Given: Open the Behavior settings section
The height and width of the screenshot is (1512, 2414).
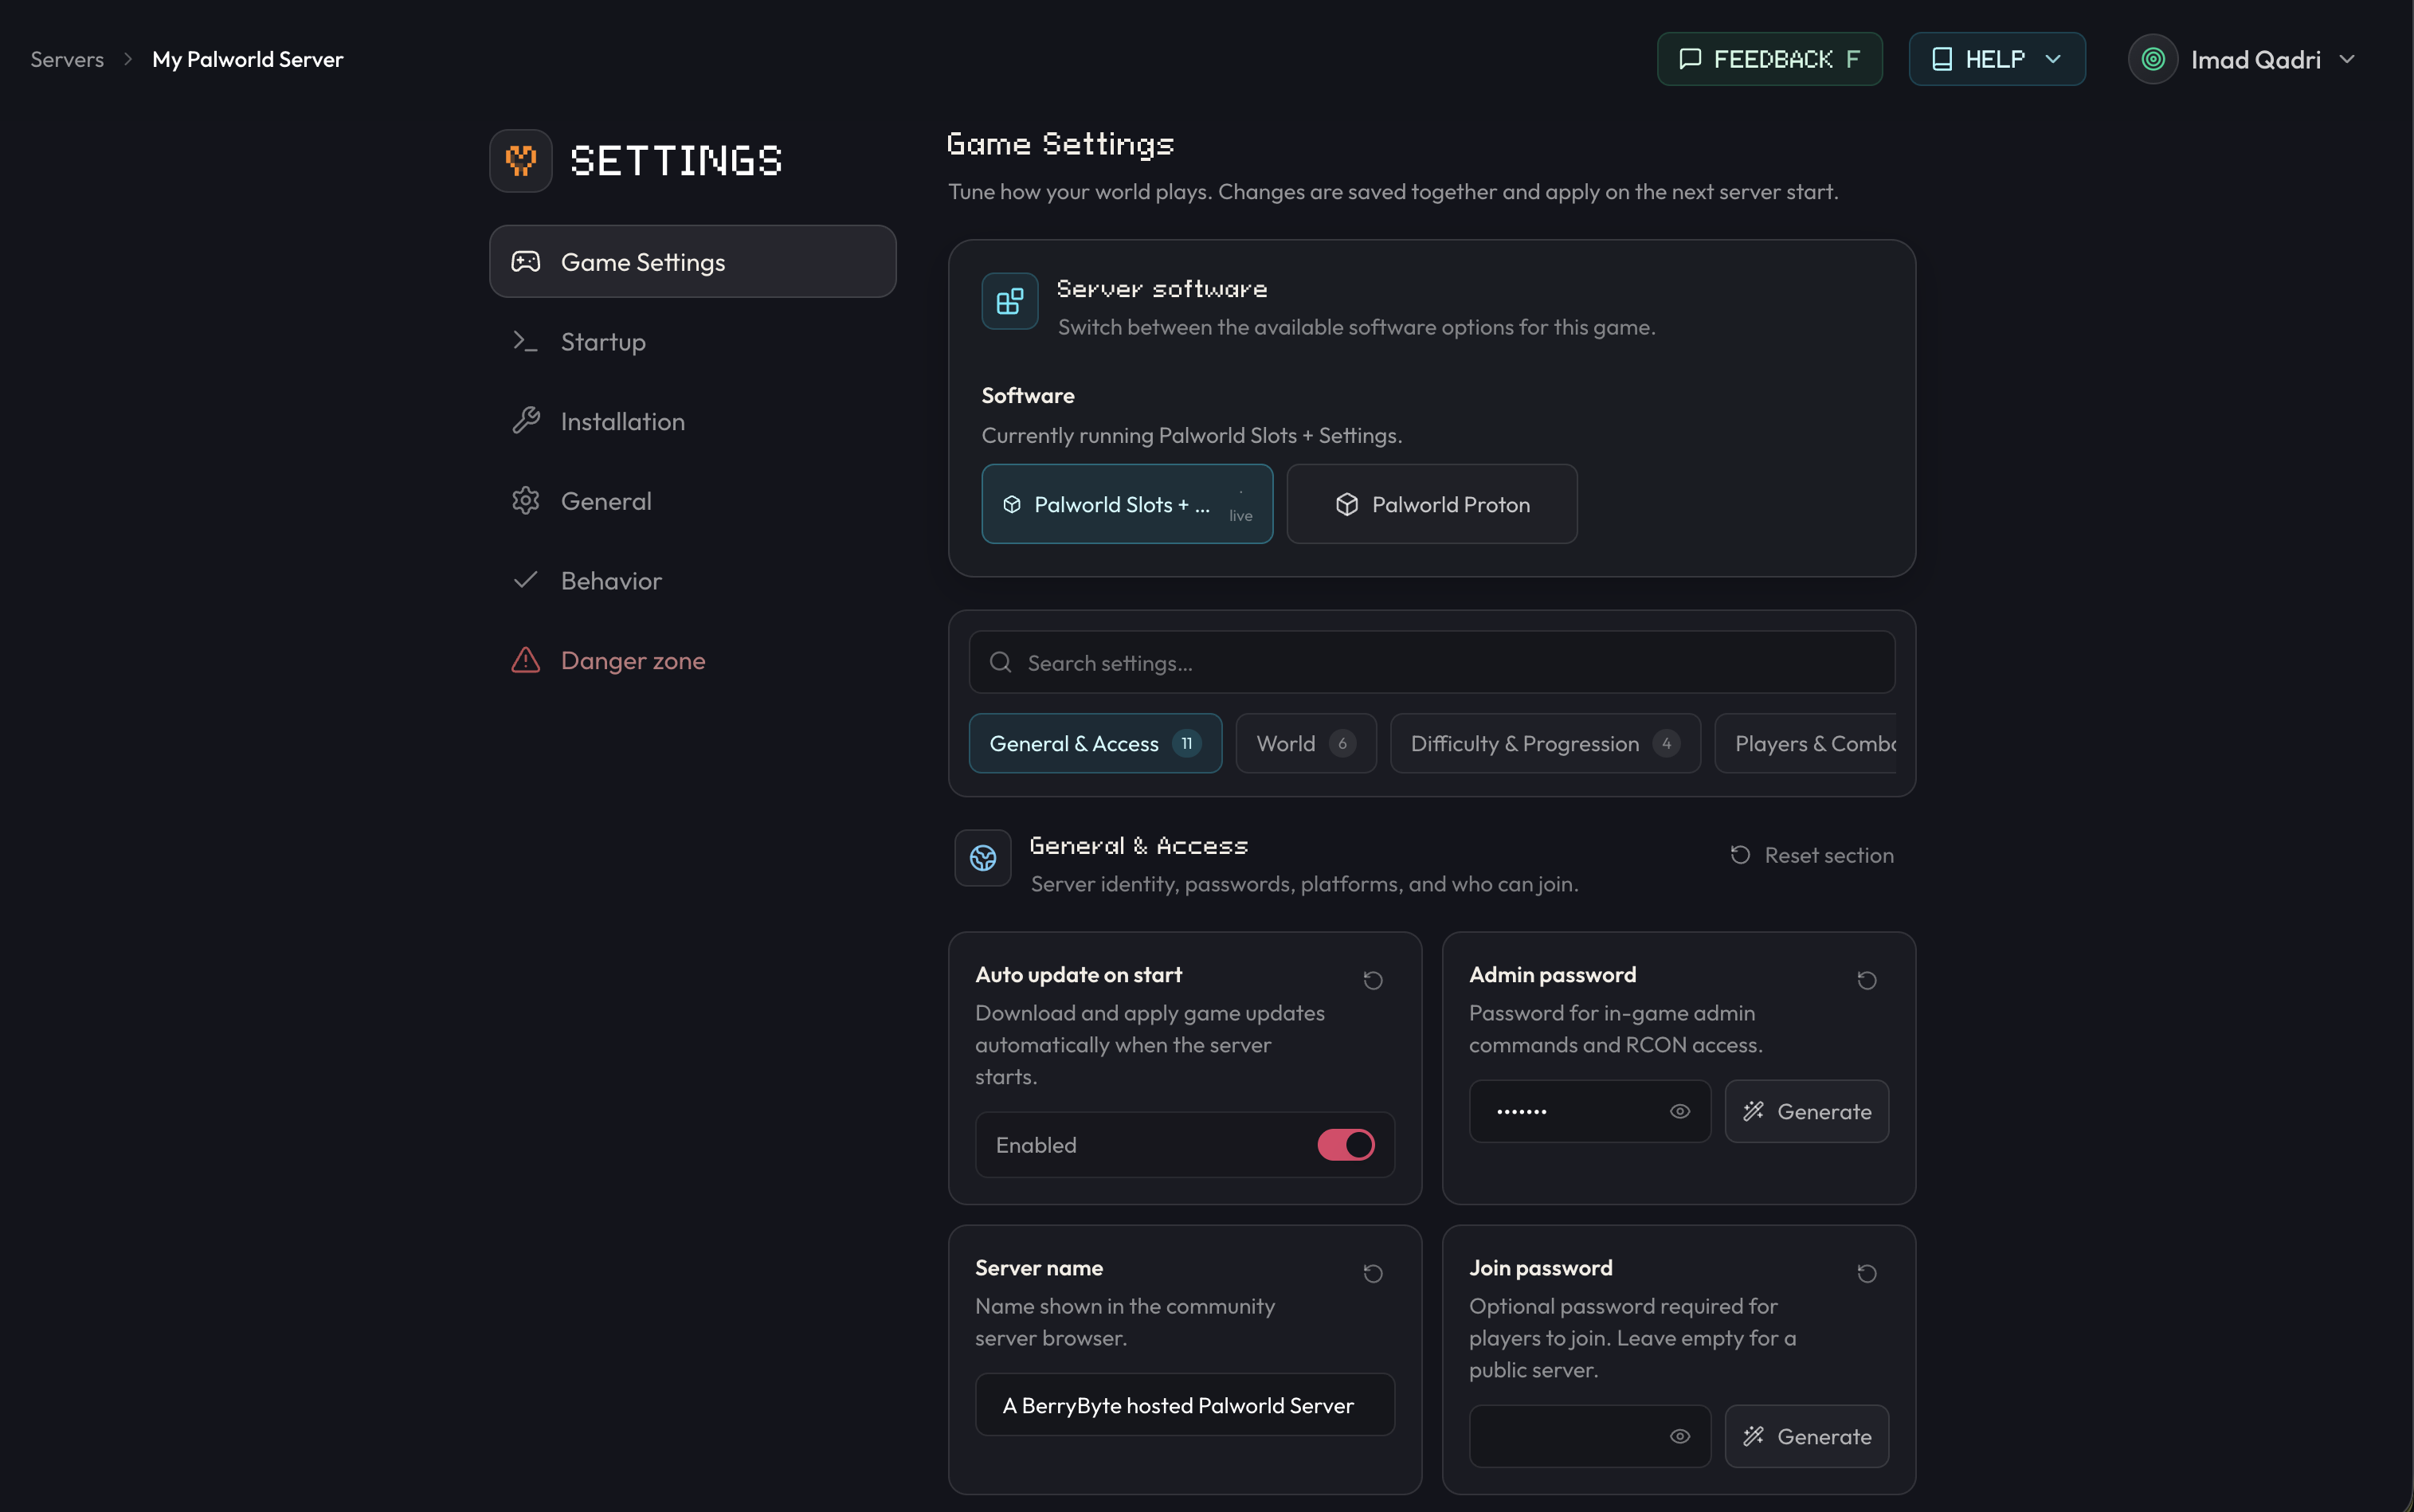Looking at the screenshot, I should [x=692, y=580].
